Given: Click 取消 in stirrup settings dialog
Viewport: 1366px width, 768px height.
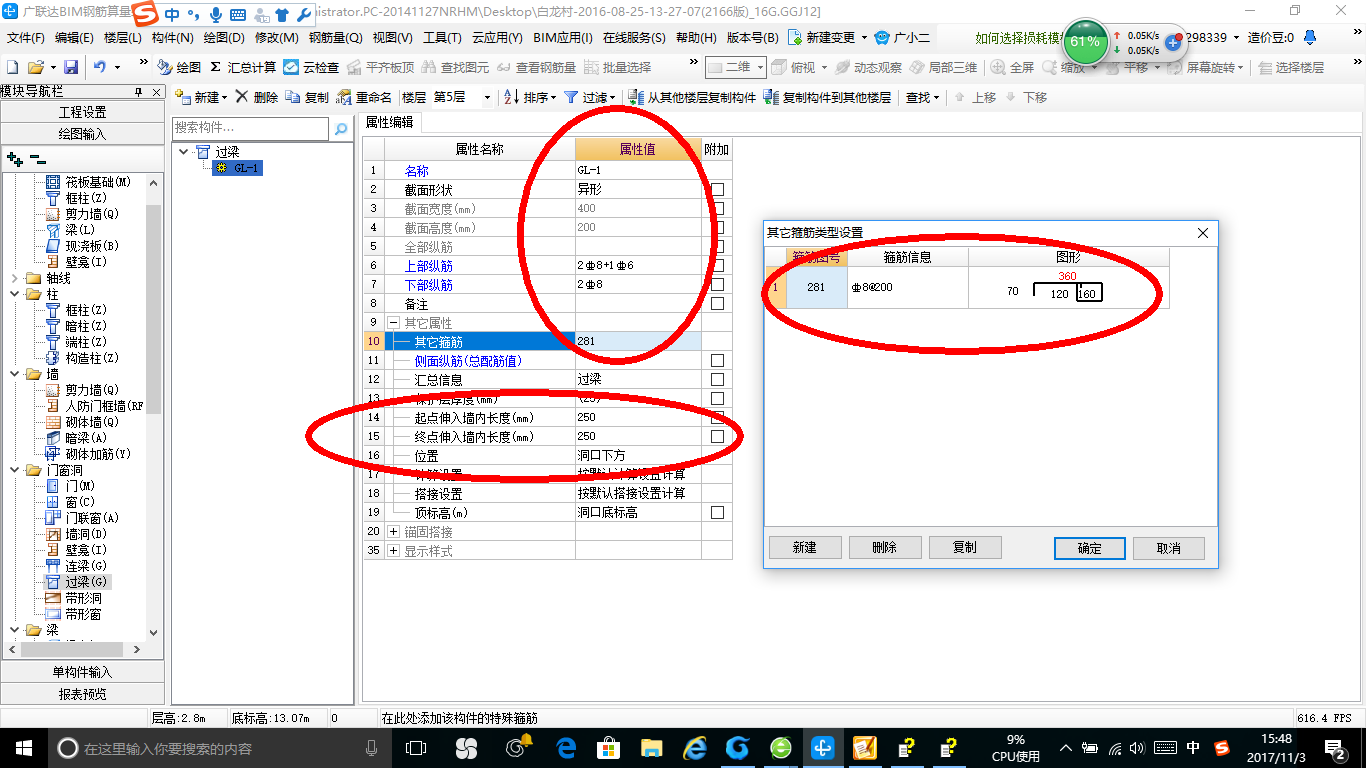Looking at the screenshot, I should click(1169, 548).
